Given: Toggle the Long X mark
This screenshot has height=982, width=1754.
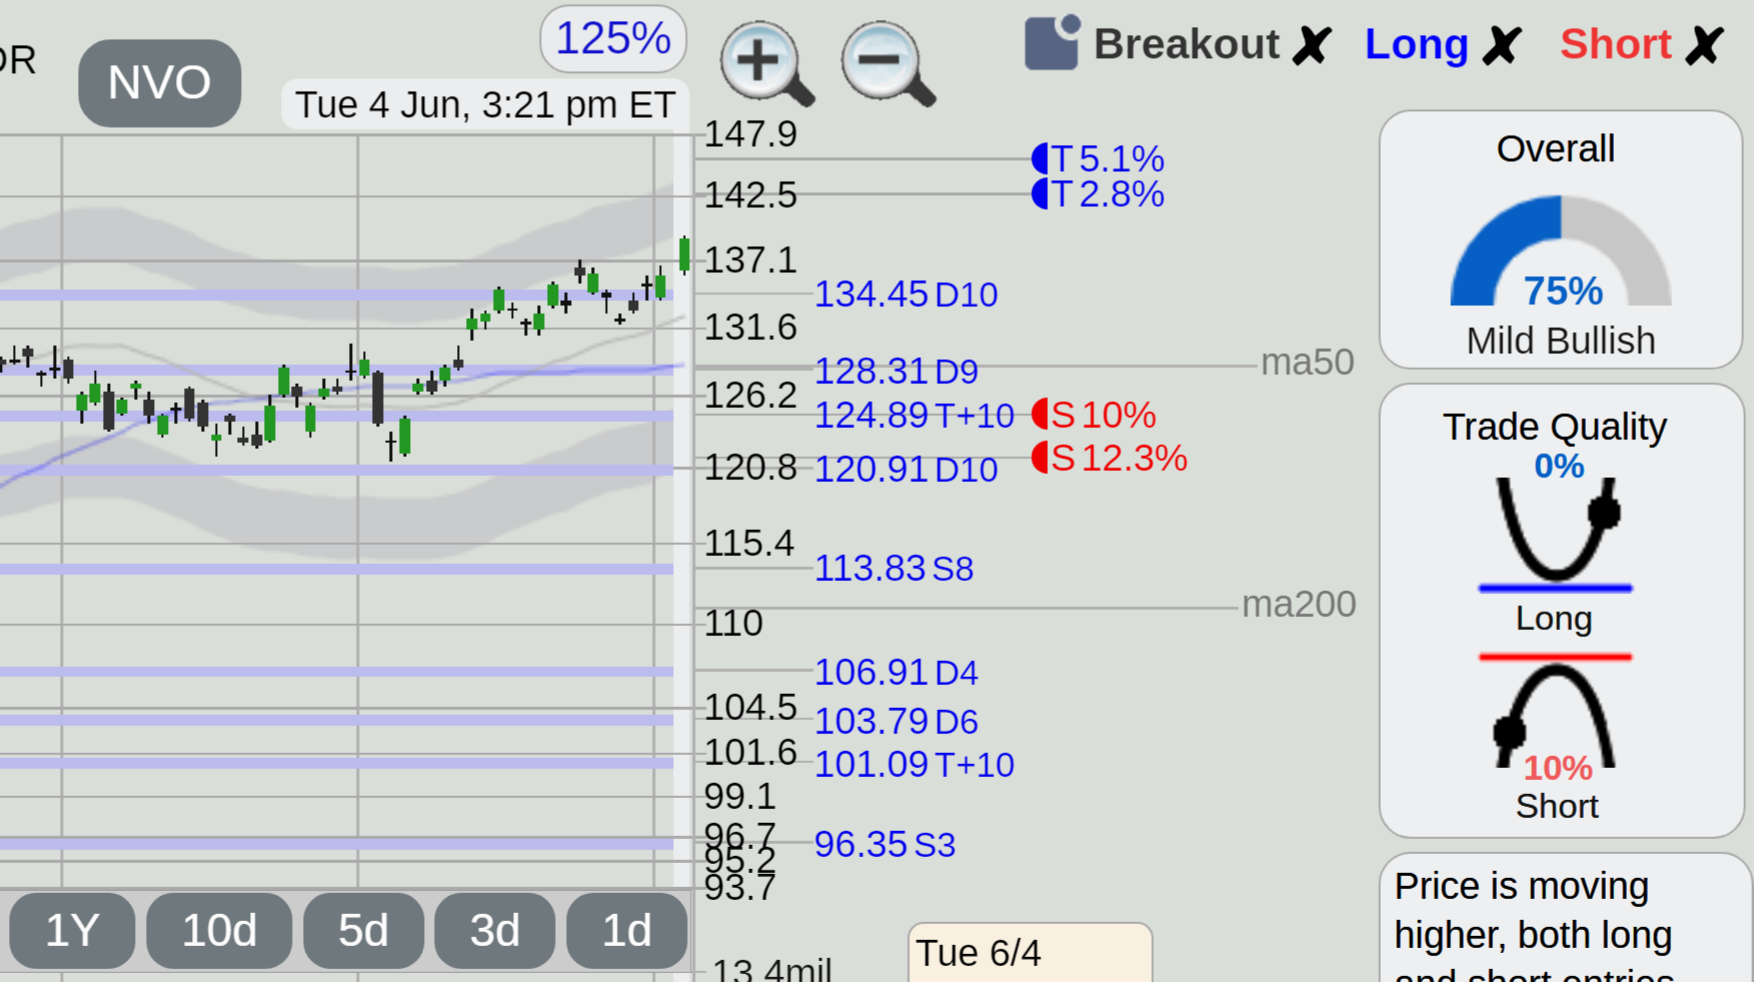Looking at the screenshot, I should point(1501,45).
